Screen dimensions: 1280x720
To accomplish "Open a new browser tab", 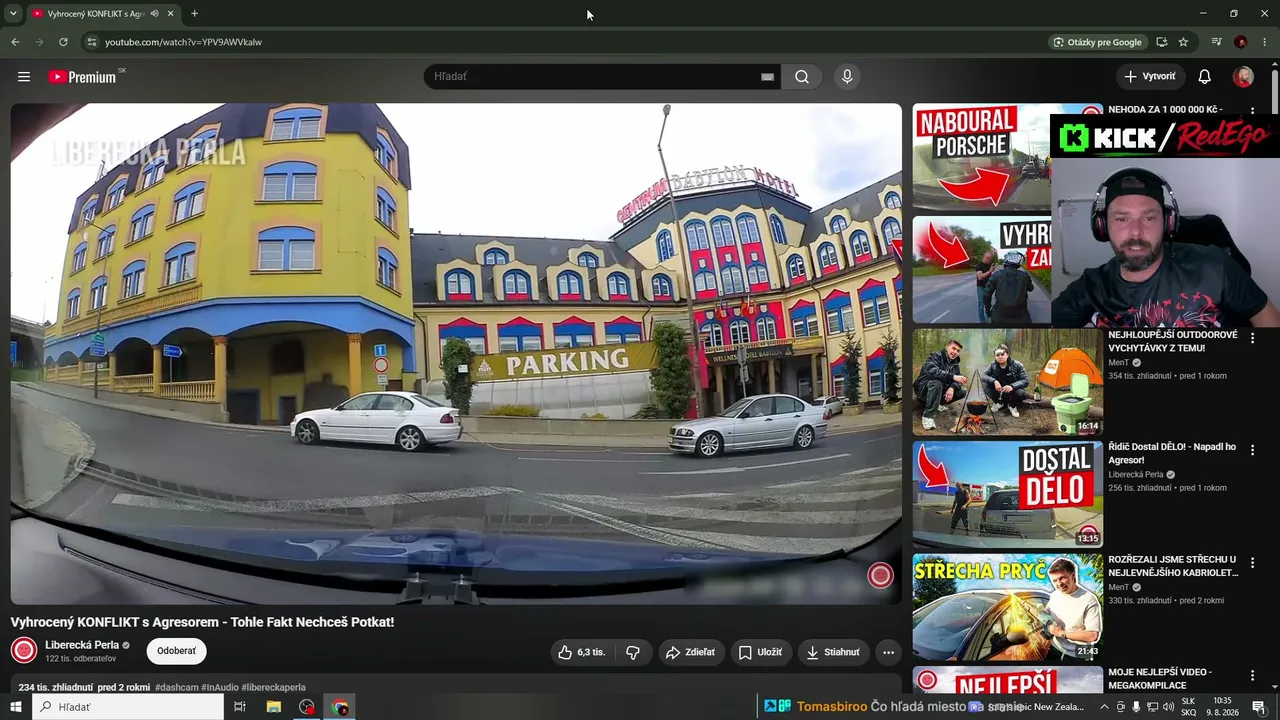I will [194, 14].
